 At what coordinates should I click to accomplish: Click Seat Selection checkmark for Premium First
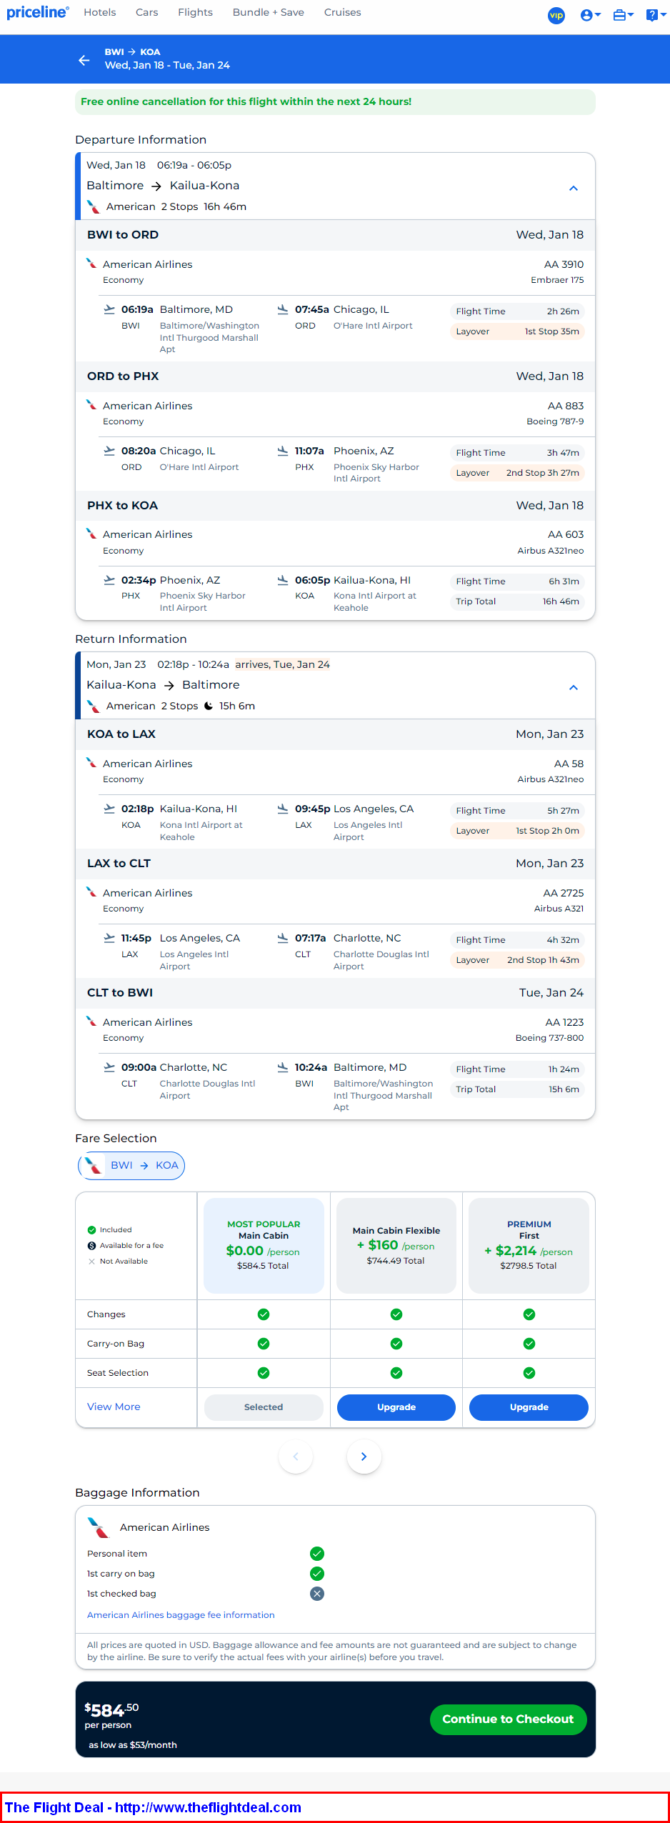[529, 1373]
